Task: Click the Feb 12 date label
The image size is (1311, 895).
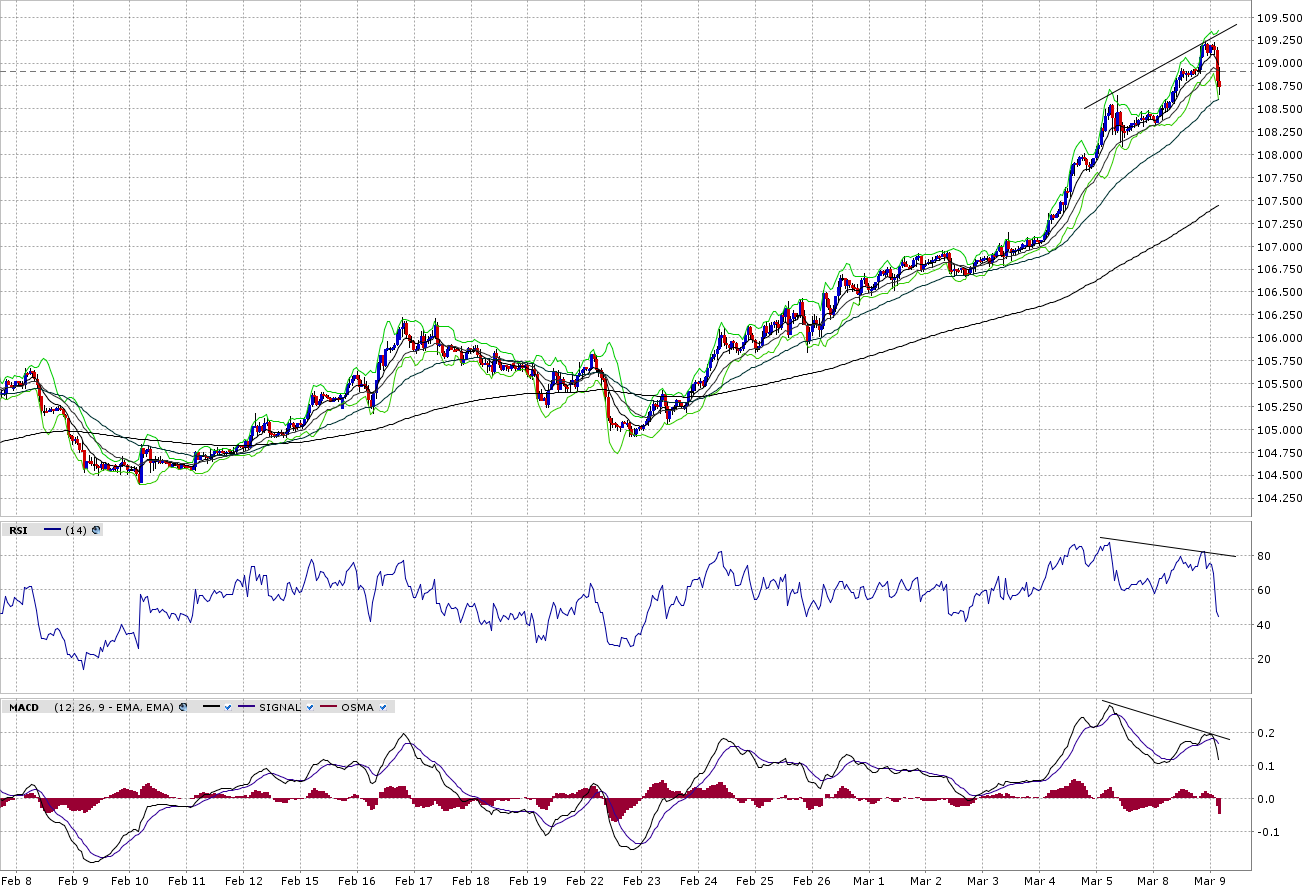Action: [244, 881]
